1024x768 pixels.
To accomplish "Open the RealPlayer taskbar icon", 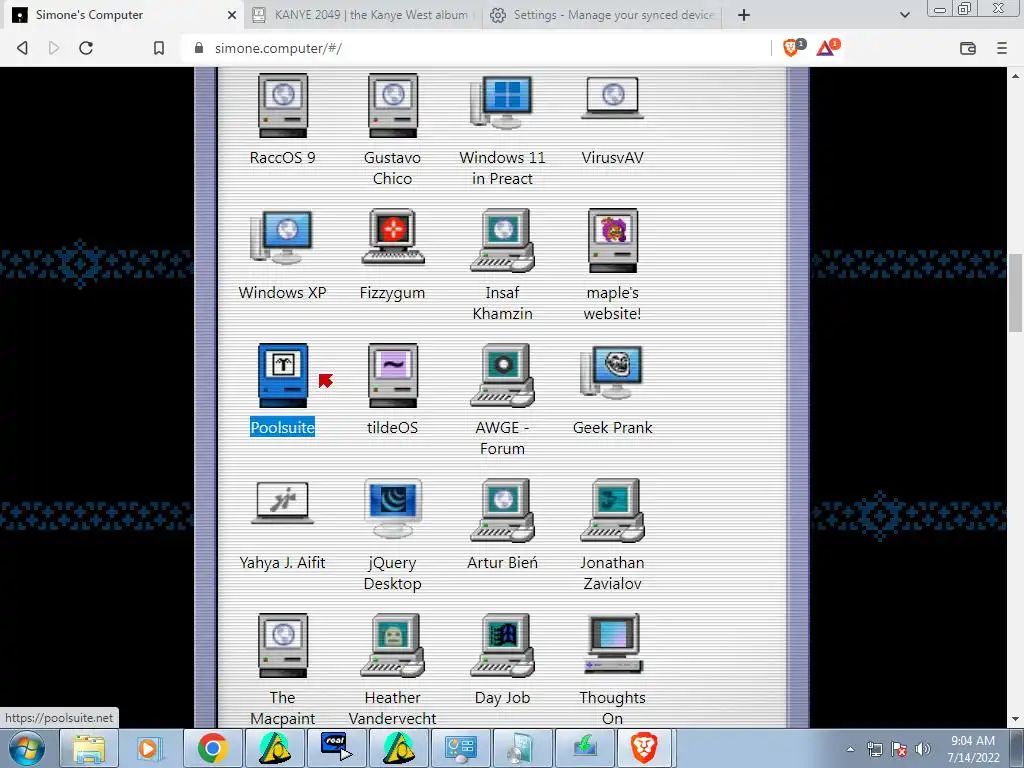I will (x=336, y=748).
